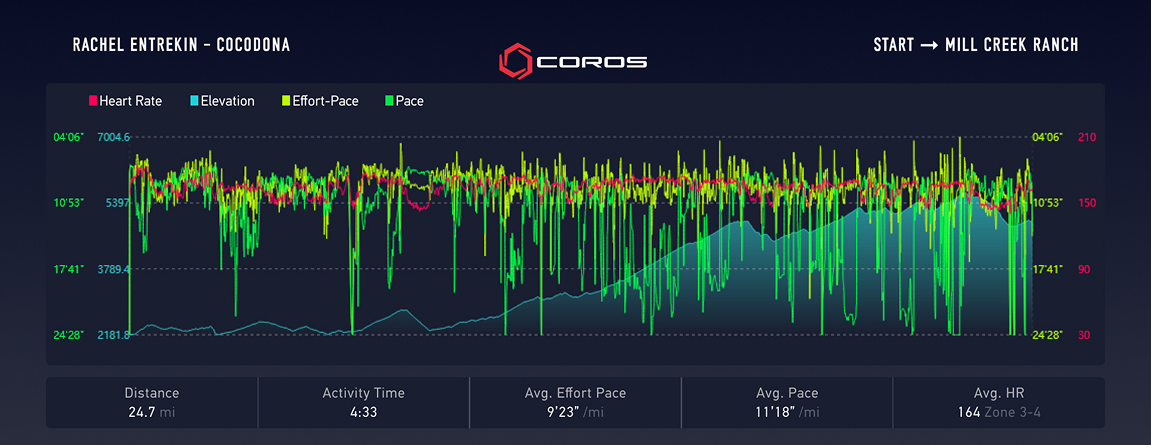Viewport: 1151px width, 445px height.
Task: Click the 210 heart rate axis value
Action: pyautogui.click(x=1086, y=137)
